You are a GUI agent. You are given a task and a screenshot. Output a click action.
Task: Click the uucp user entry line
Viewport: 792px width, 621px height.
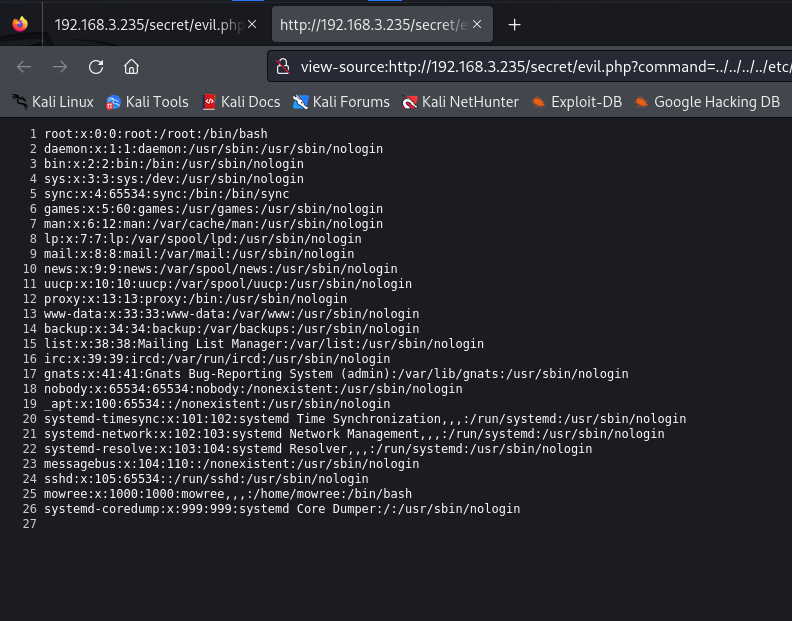tap(228, 284)
